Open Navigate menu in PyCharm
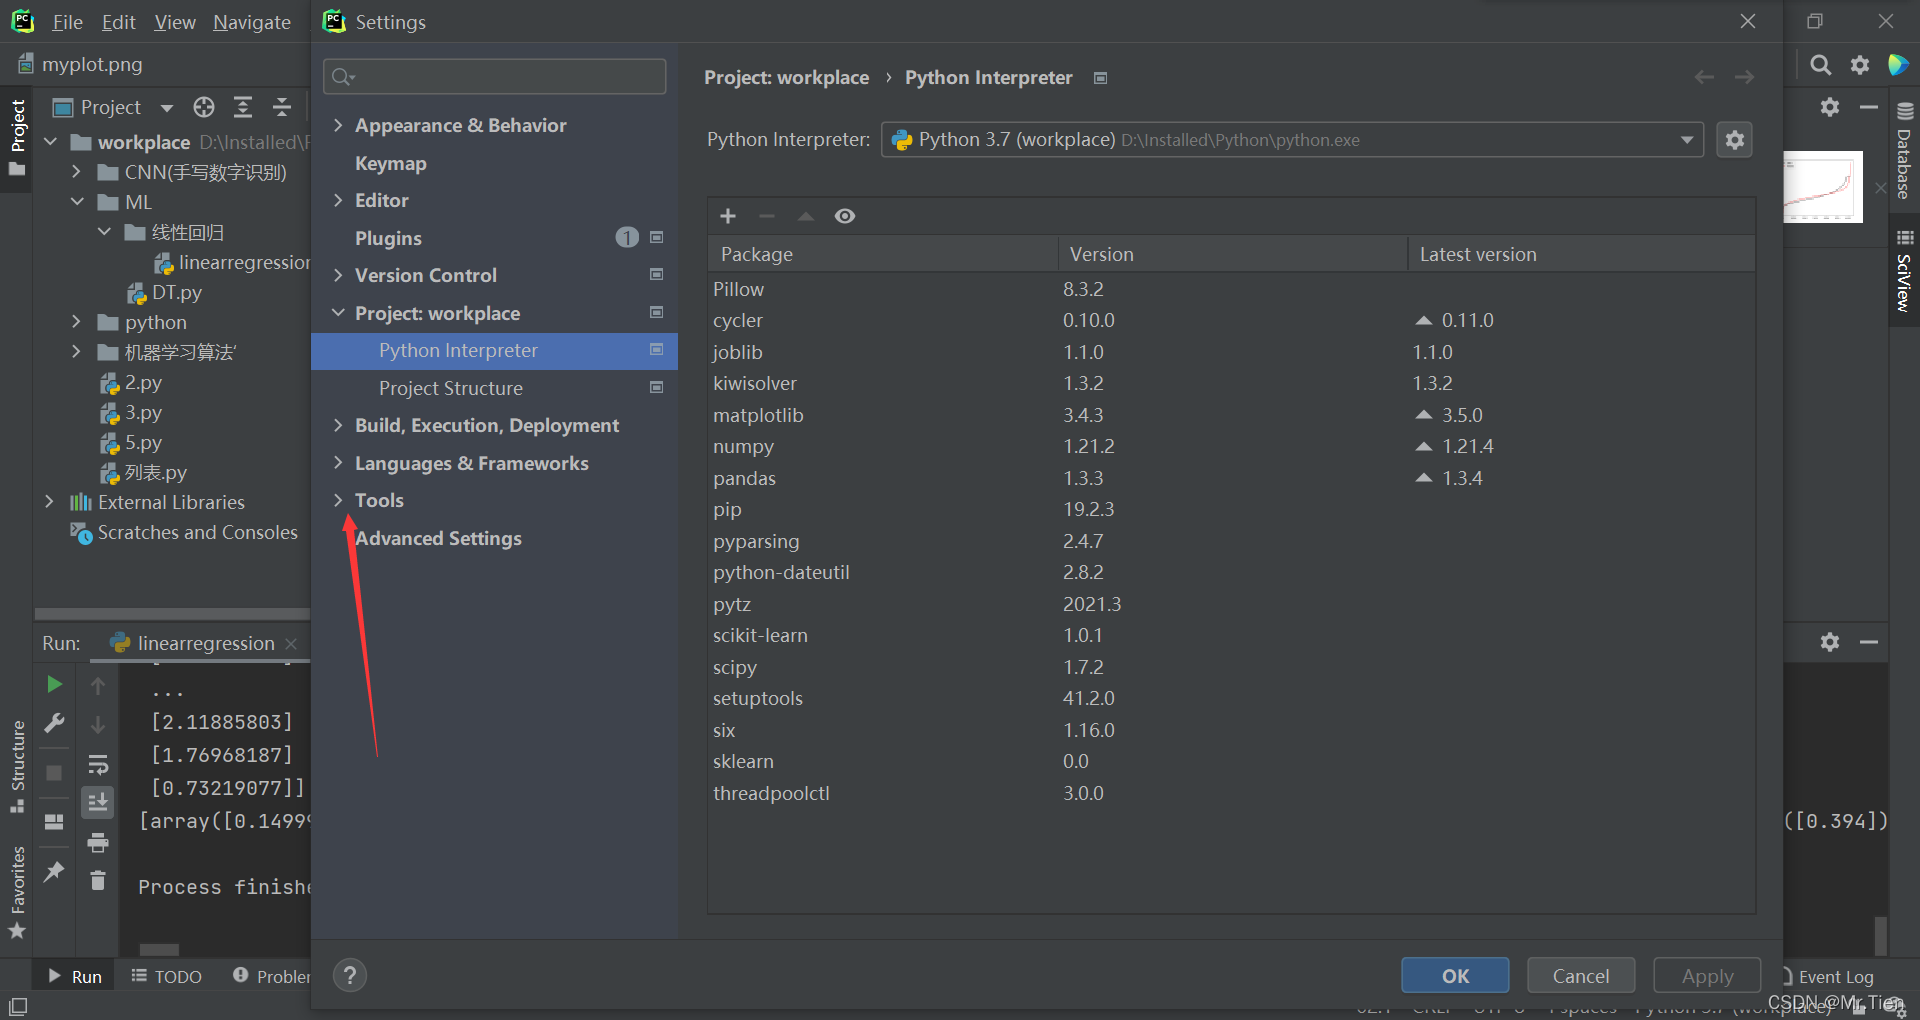Image resolution: width=1920 pixels, height=1020 pixels. (252, 22)
